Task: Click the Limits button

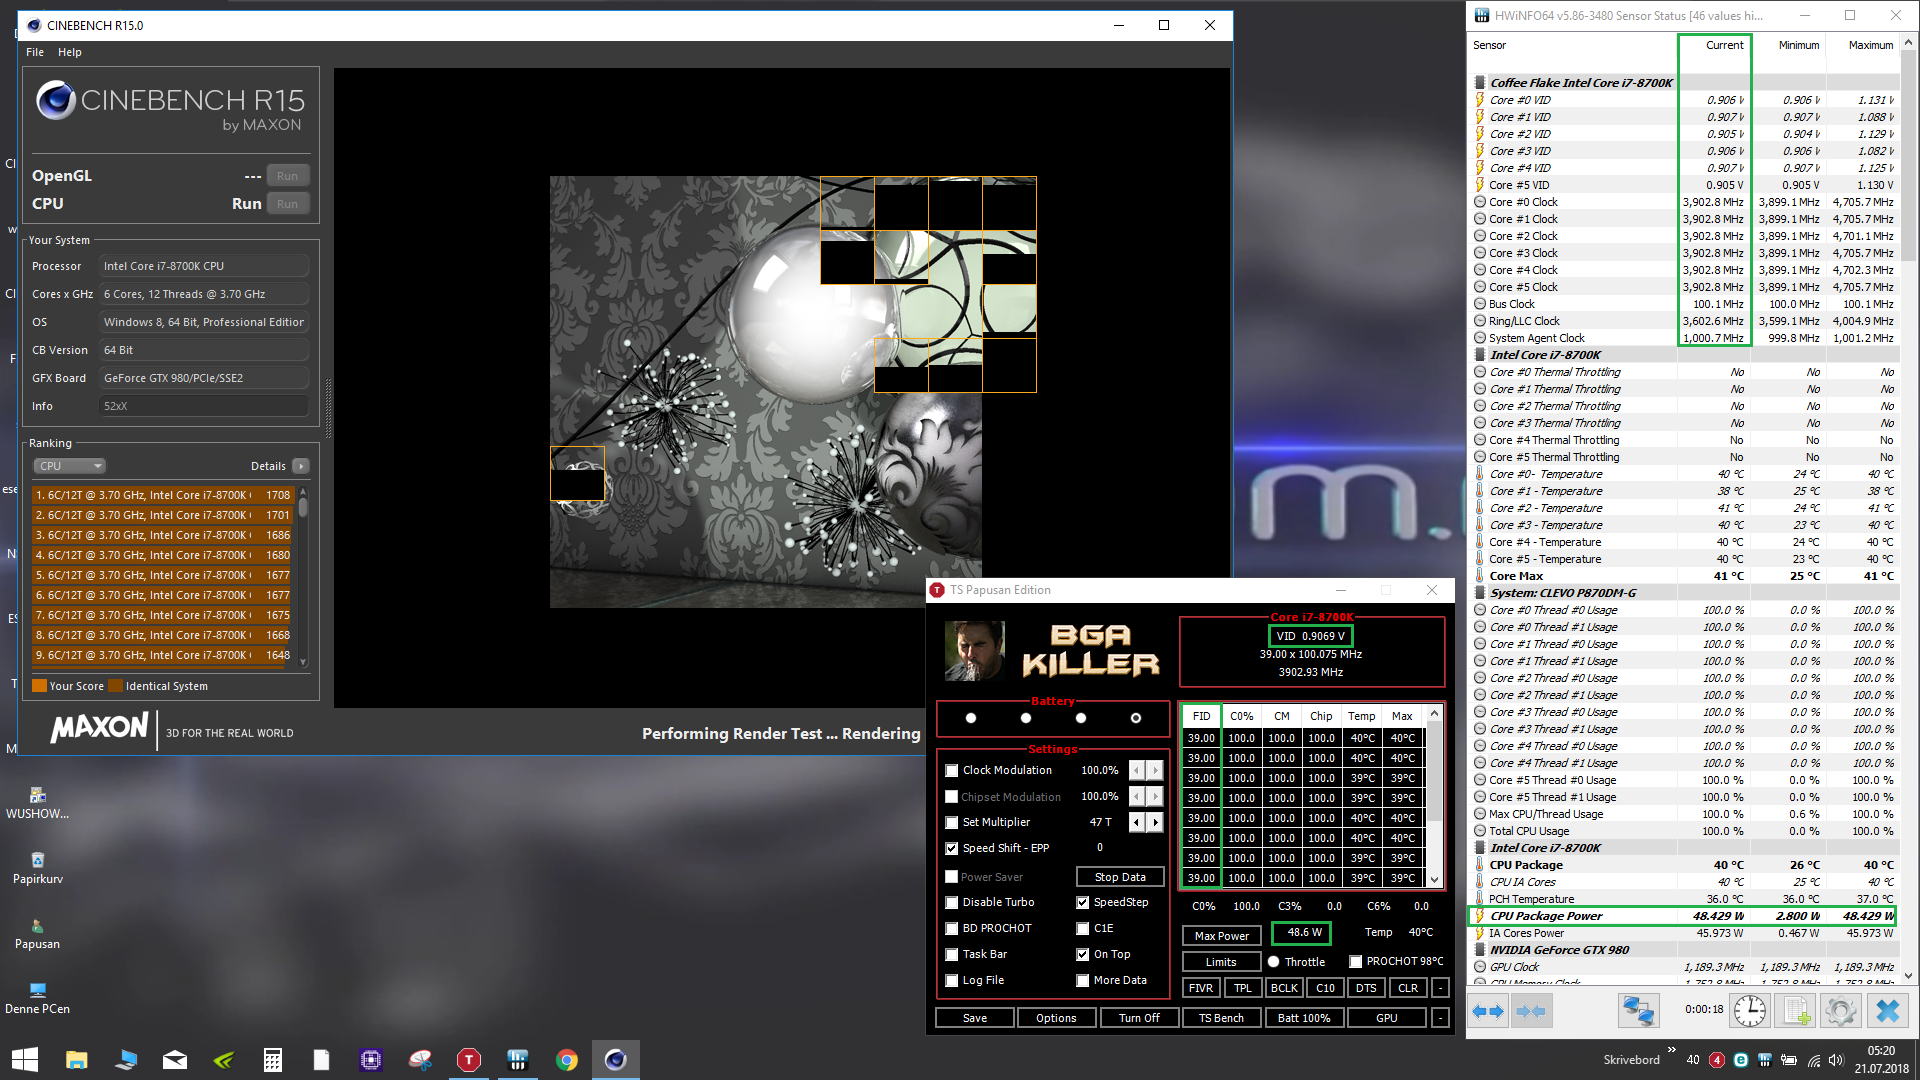Action: [x=1221, y=962]
